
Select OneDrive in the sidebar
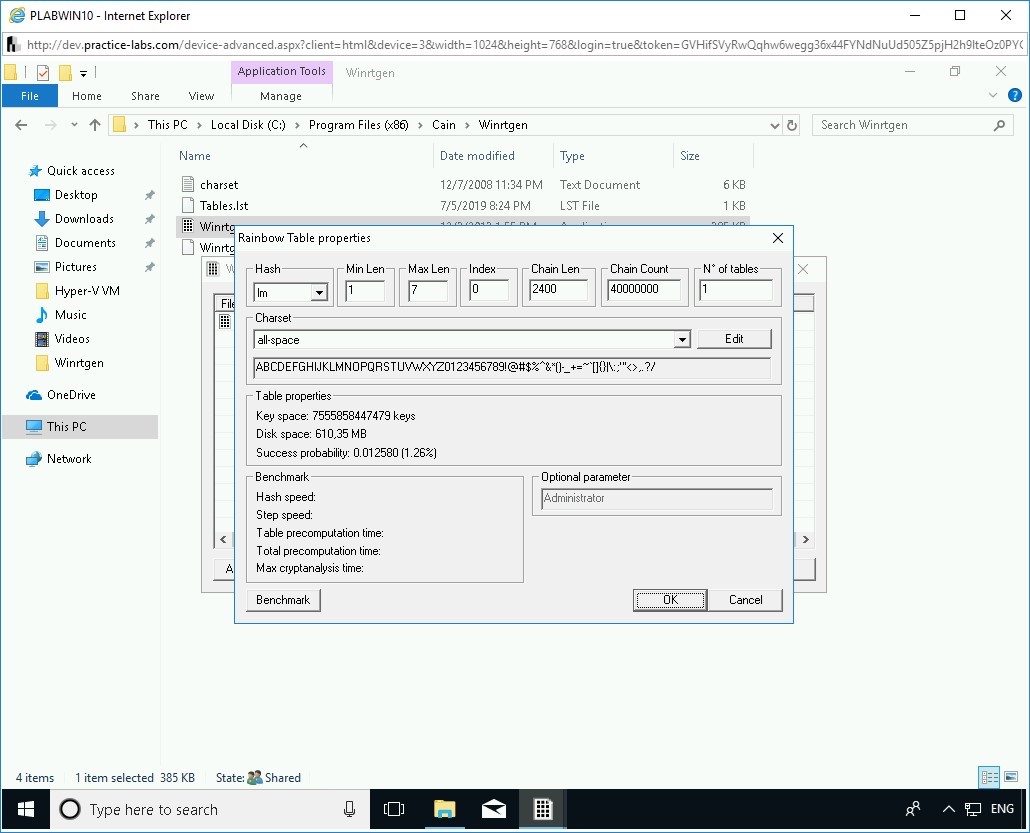[74, 394]
